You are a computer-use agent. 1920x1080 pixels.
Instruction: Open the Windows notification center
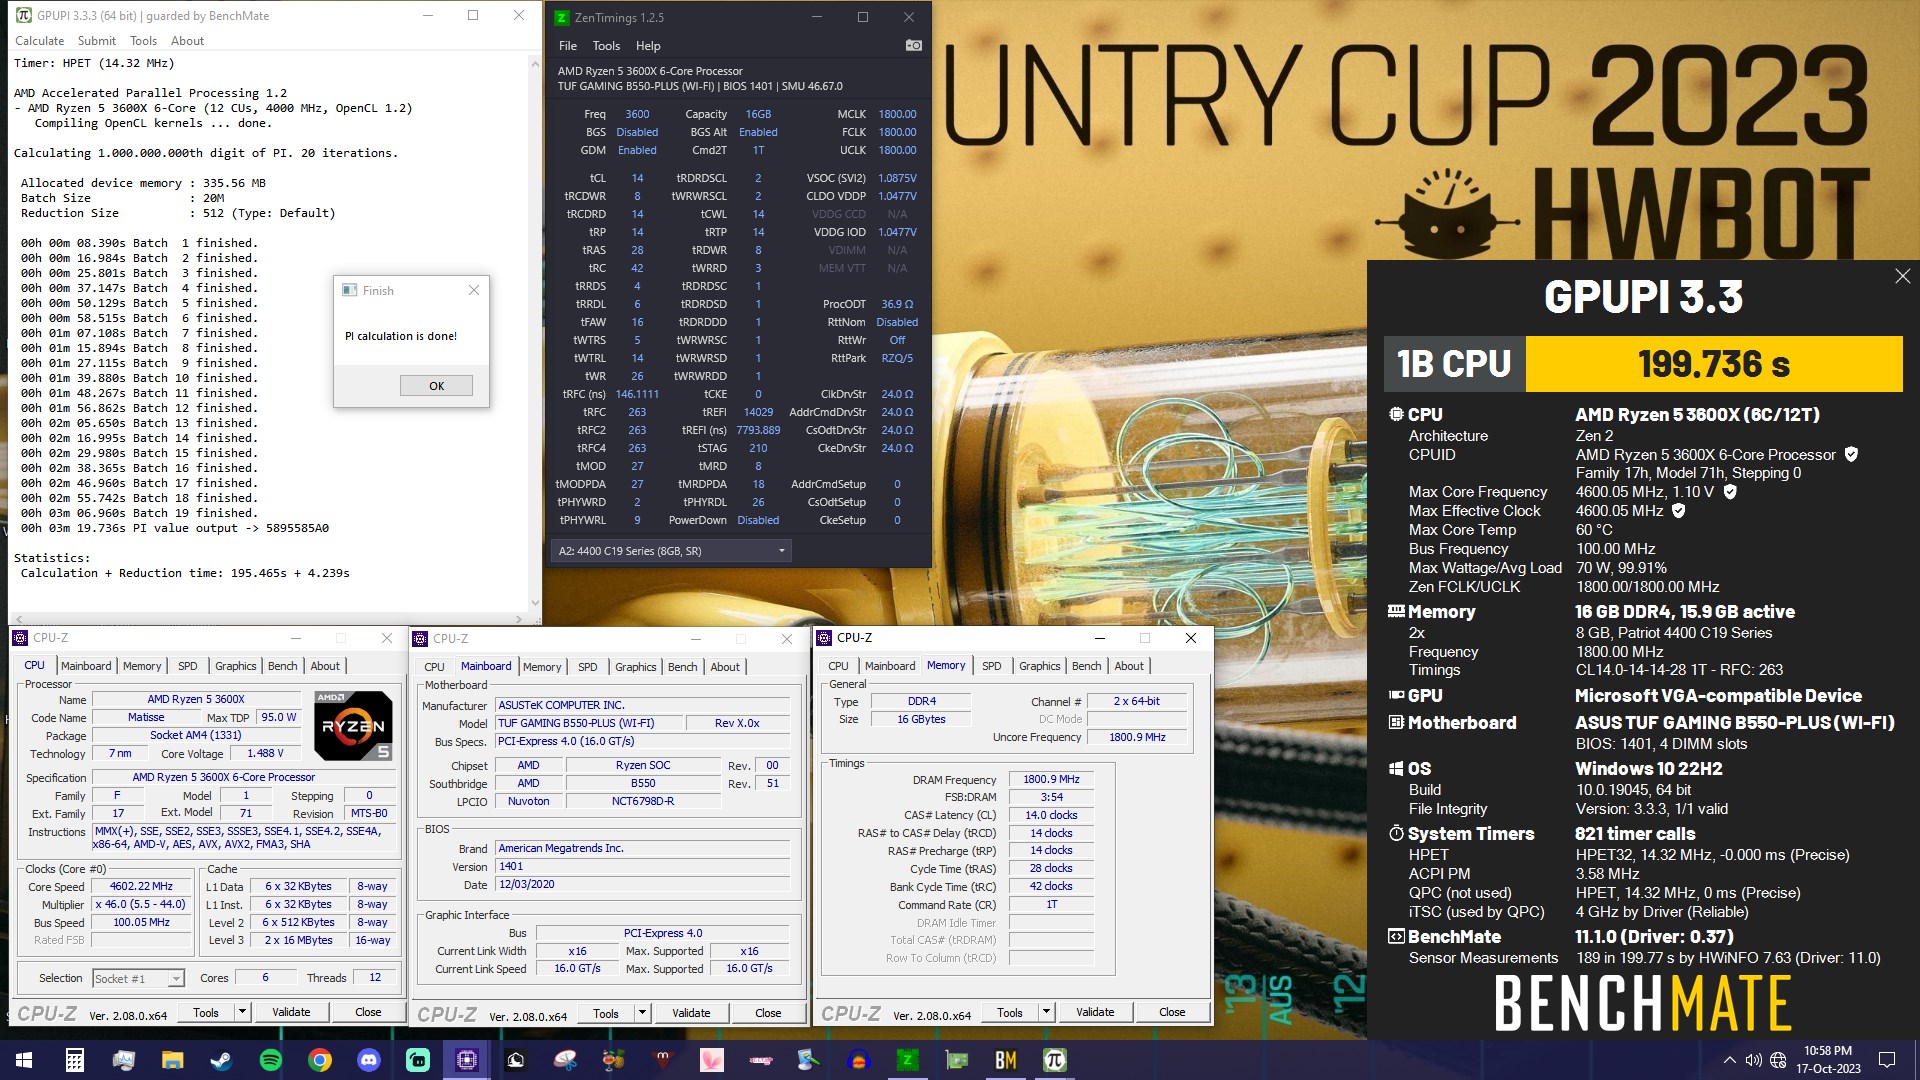tap(1887, 1060)
